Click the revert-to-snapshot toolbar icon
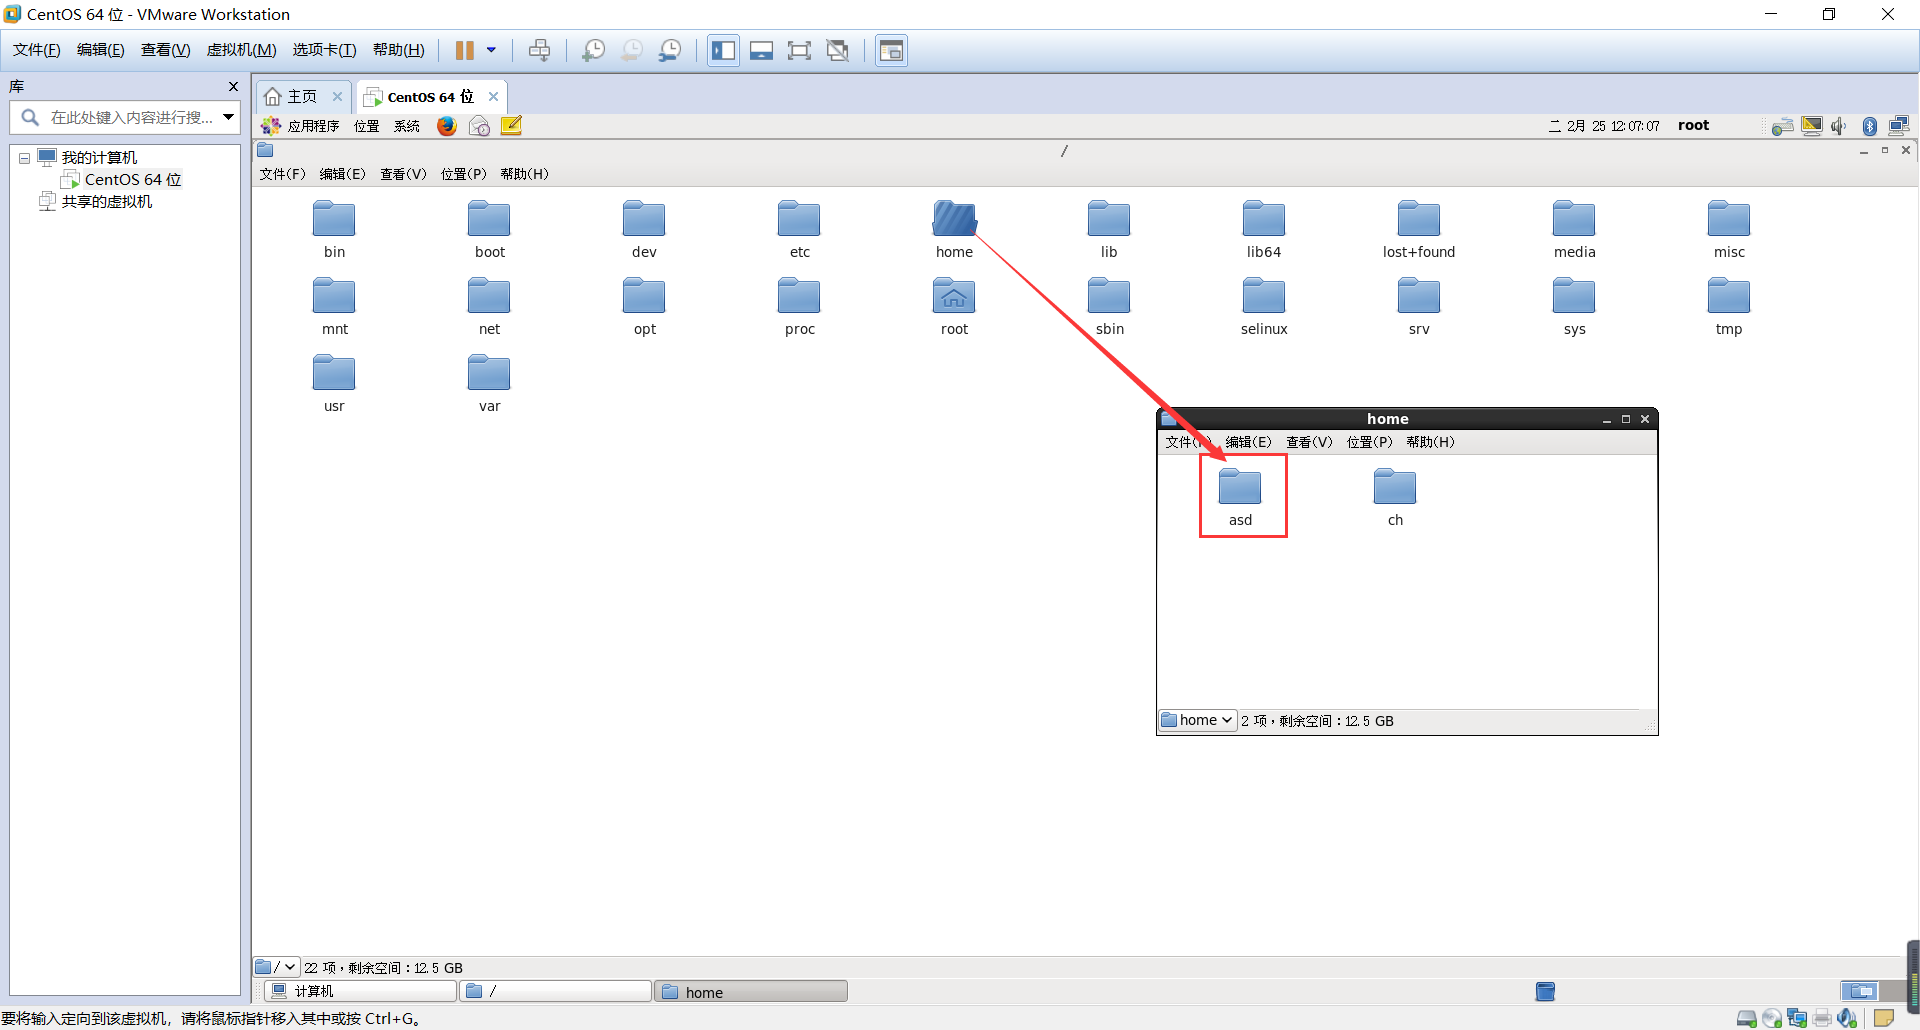Image resolution: width=1920 pixels, height=1030 pixels. [632, 50]
